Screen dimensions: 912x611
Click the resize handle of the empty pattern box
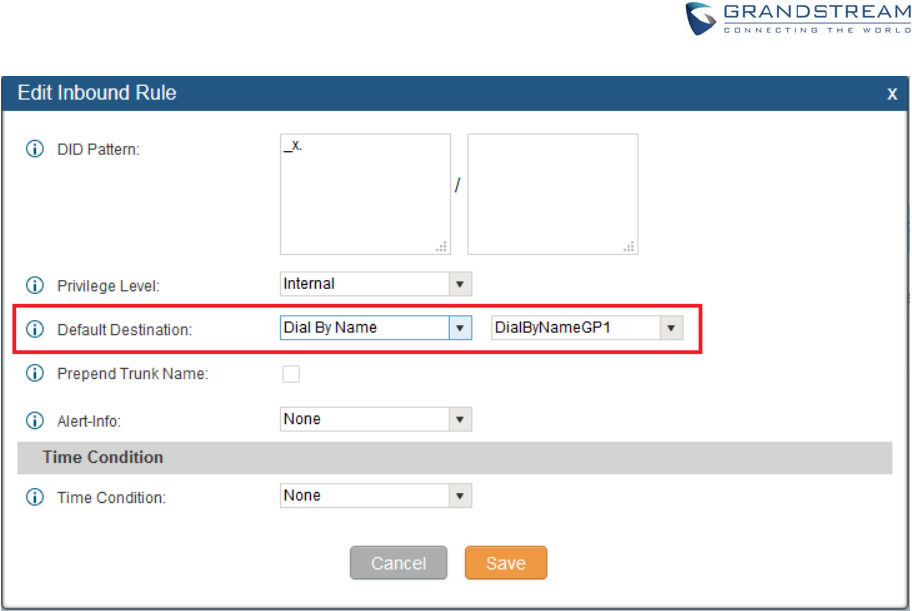629,247
